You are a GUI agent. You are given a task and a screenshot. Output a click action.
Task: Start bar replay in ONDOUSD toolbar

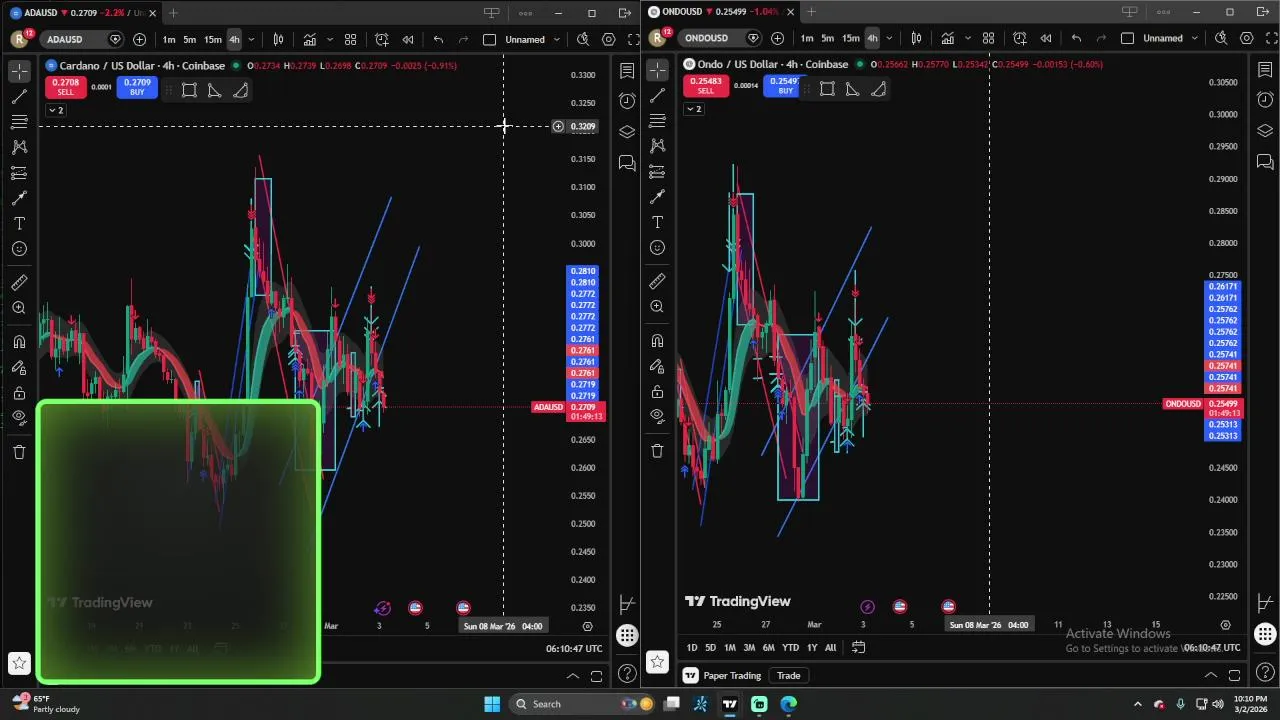[x=1045, y=38]
